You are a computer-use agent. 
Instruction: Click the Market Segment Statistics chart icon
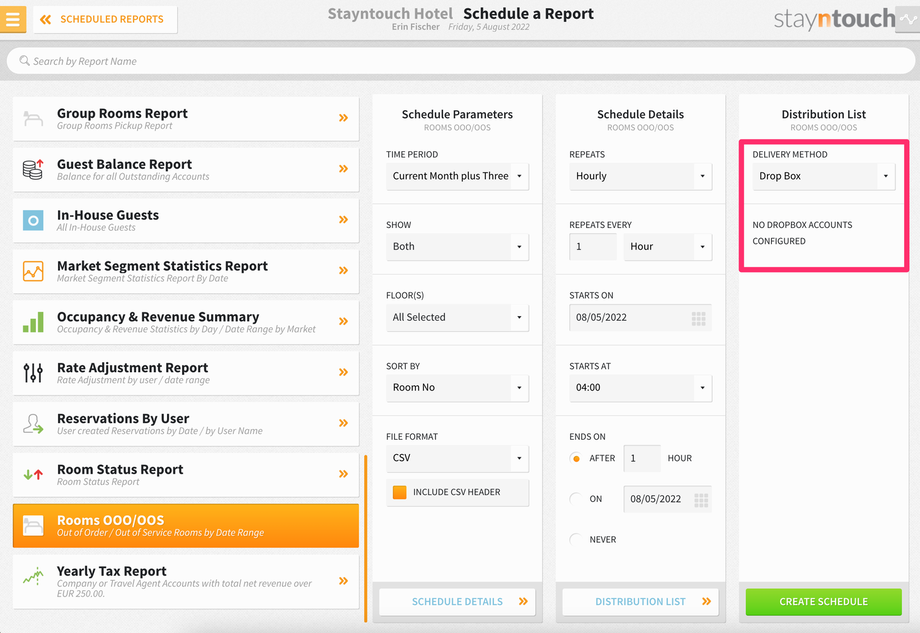pos(33,271)
